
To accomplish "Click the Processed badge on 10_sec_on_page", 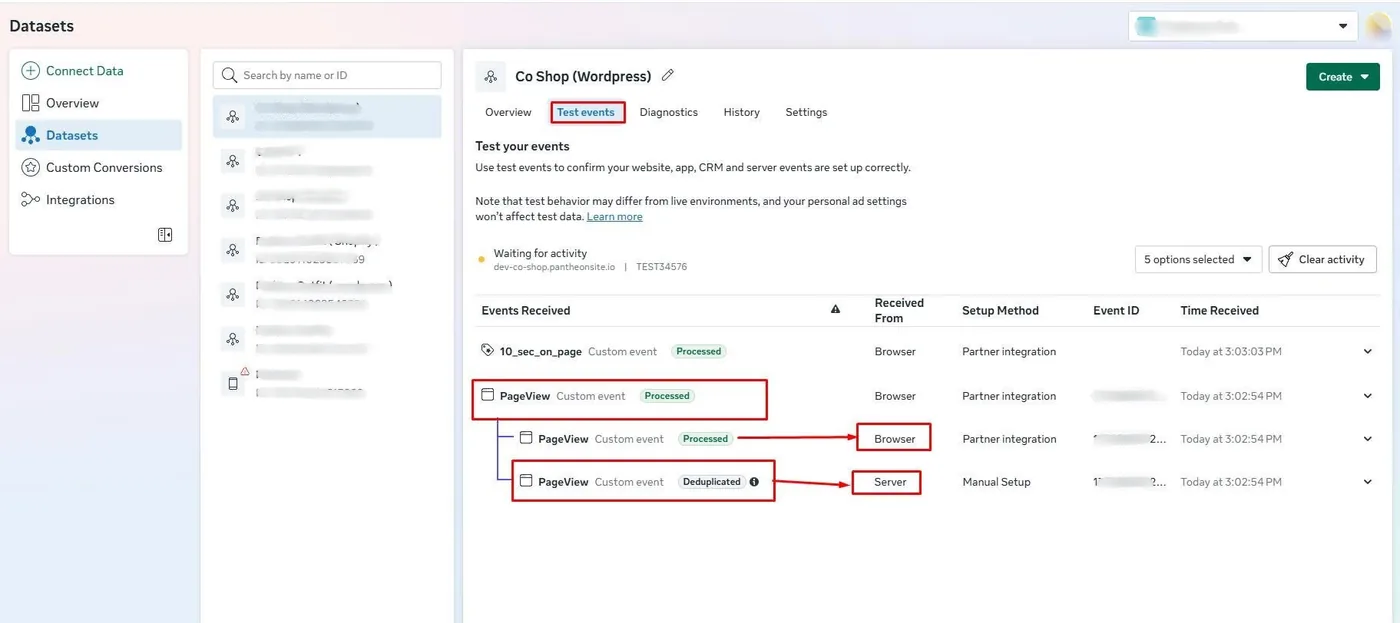I will tap(699, 351).
